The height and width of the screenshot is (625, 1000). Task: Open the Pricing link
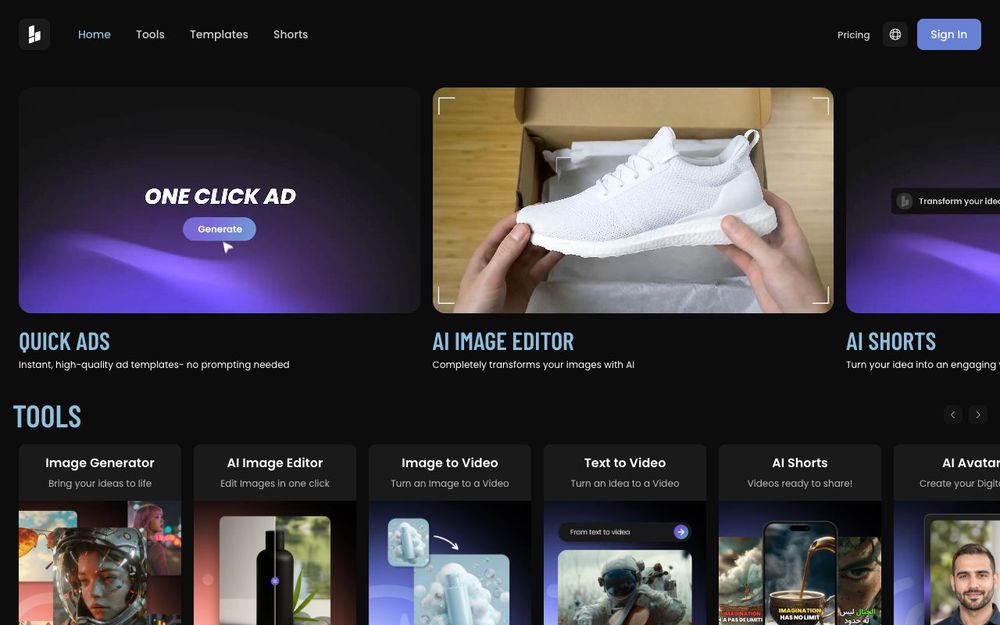[853, 35]
